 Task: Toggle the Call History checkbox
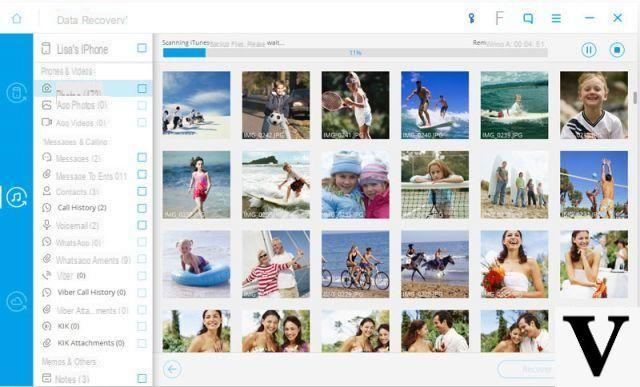tap(142, 208)
